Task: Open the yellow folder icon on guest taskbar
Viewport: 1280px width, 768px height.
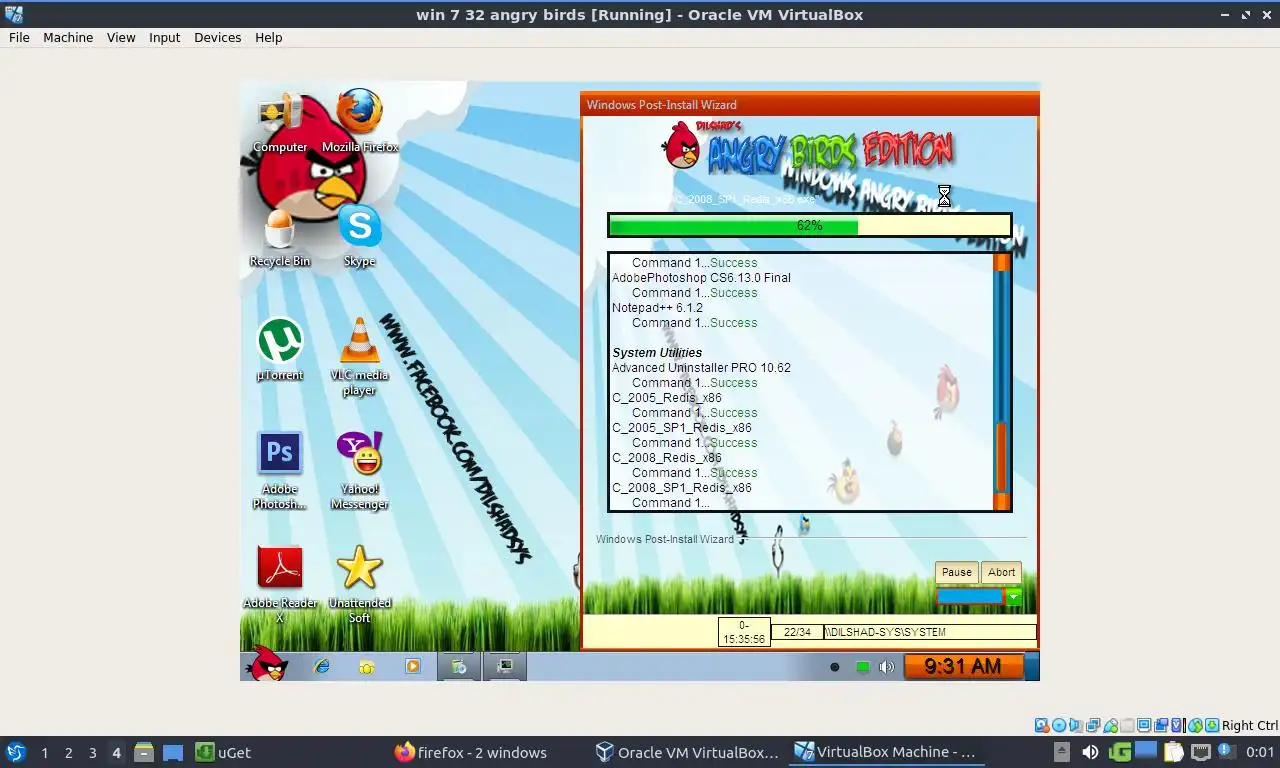Action: [367, 666]
